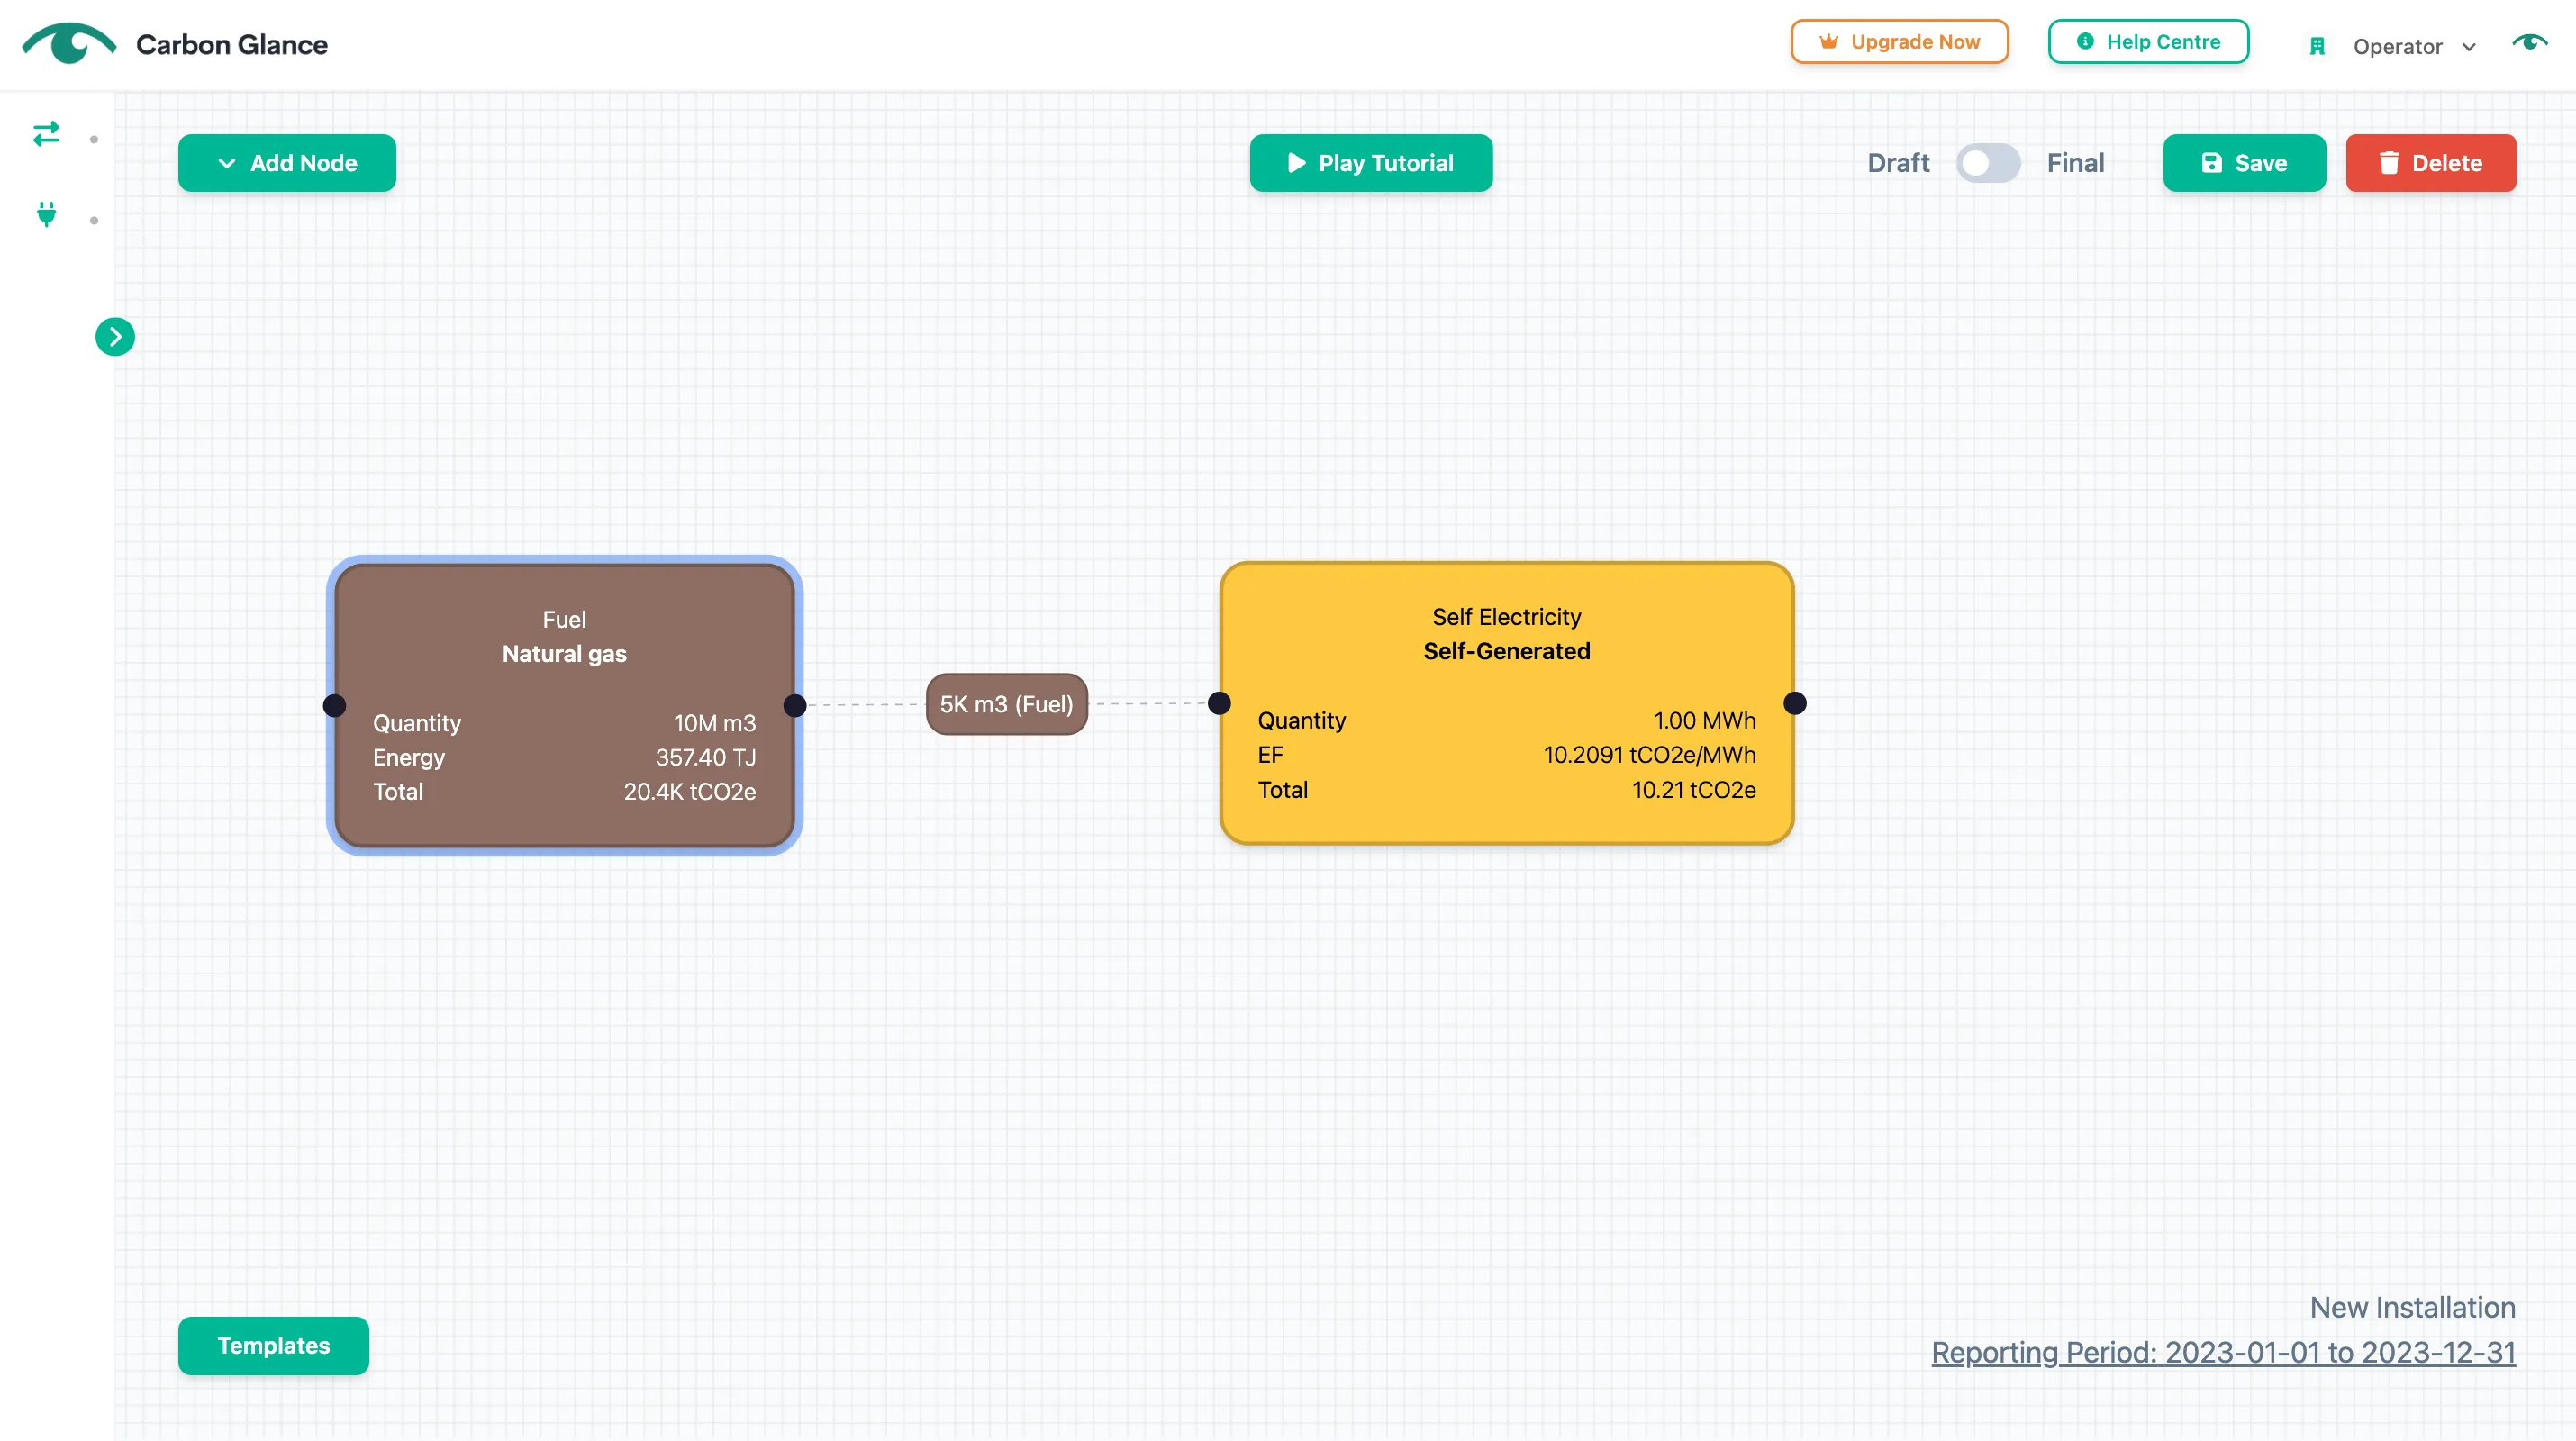
Task: Click the 20.4K tCO2e total value
Action: (x=690, y=792)
